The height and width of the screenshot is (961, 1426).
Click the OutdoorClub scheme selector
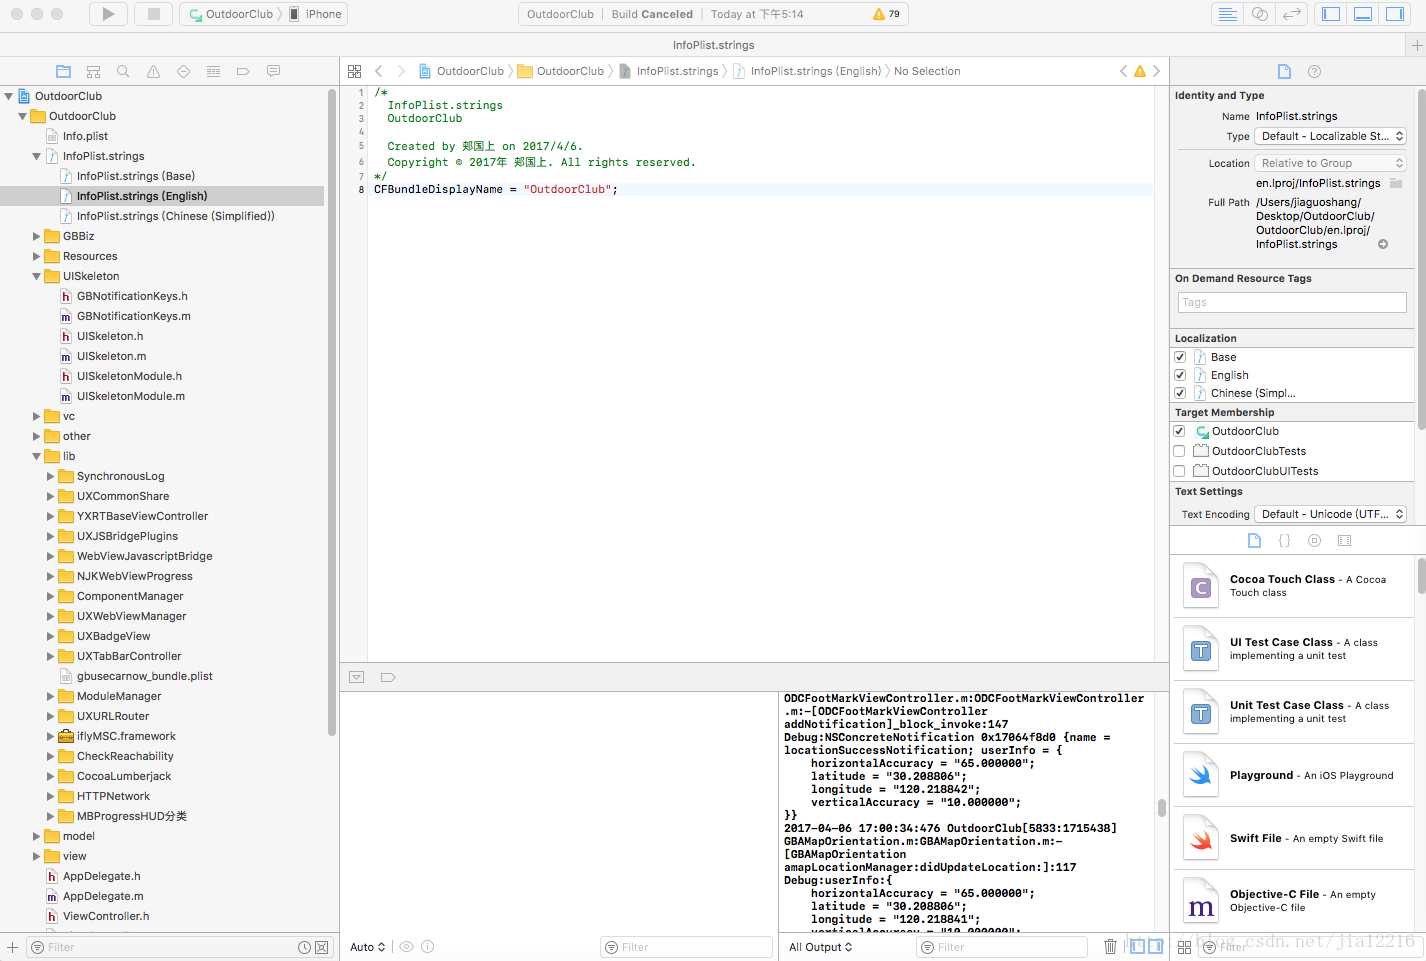point(231,14)
